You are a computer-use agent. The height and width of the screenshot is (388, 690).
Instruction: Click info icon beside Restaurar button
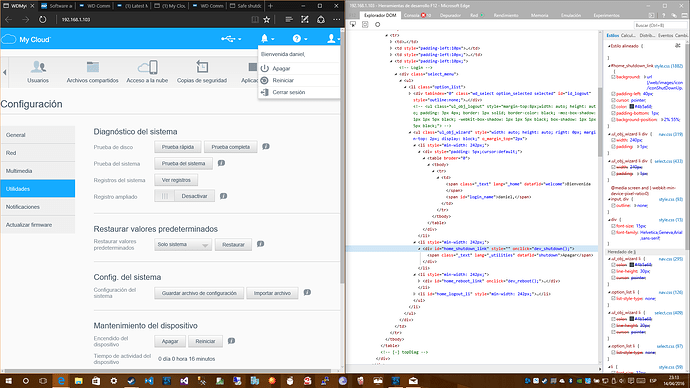[261, 244]
